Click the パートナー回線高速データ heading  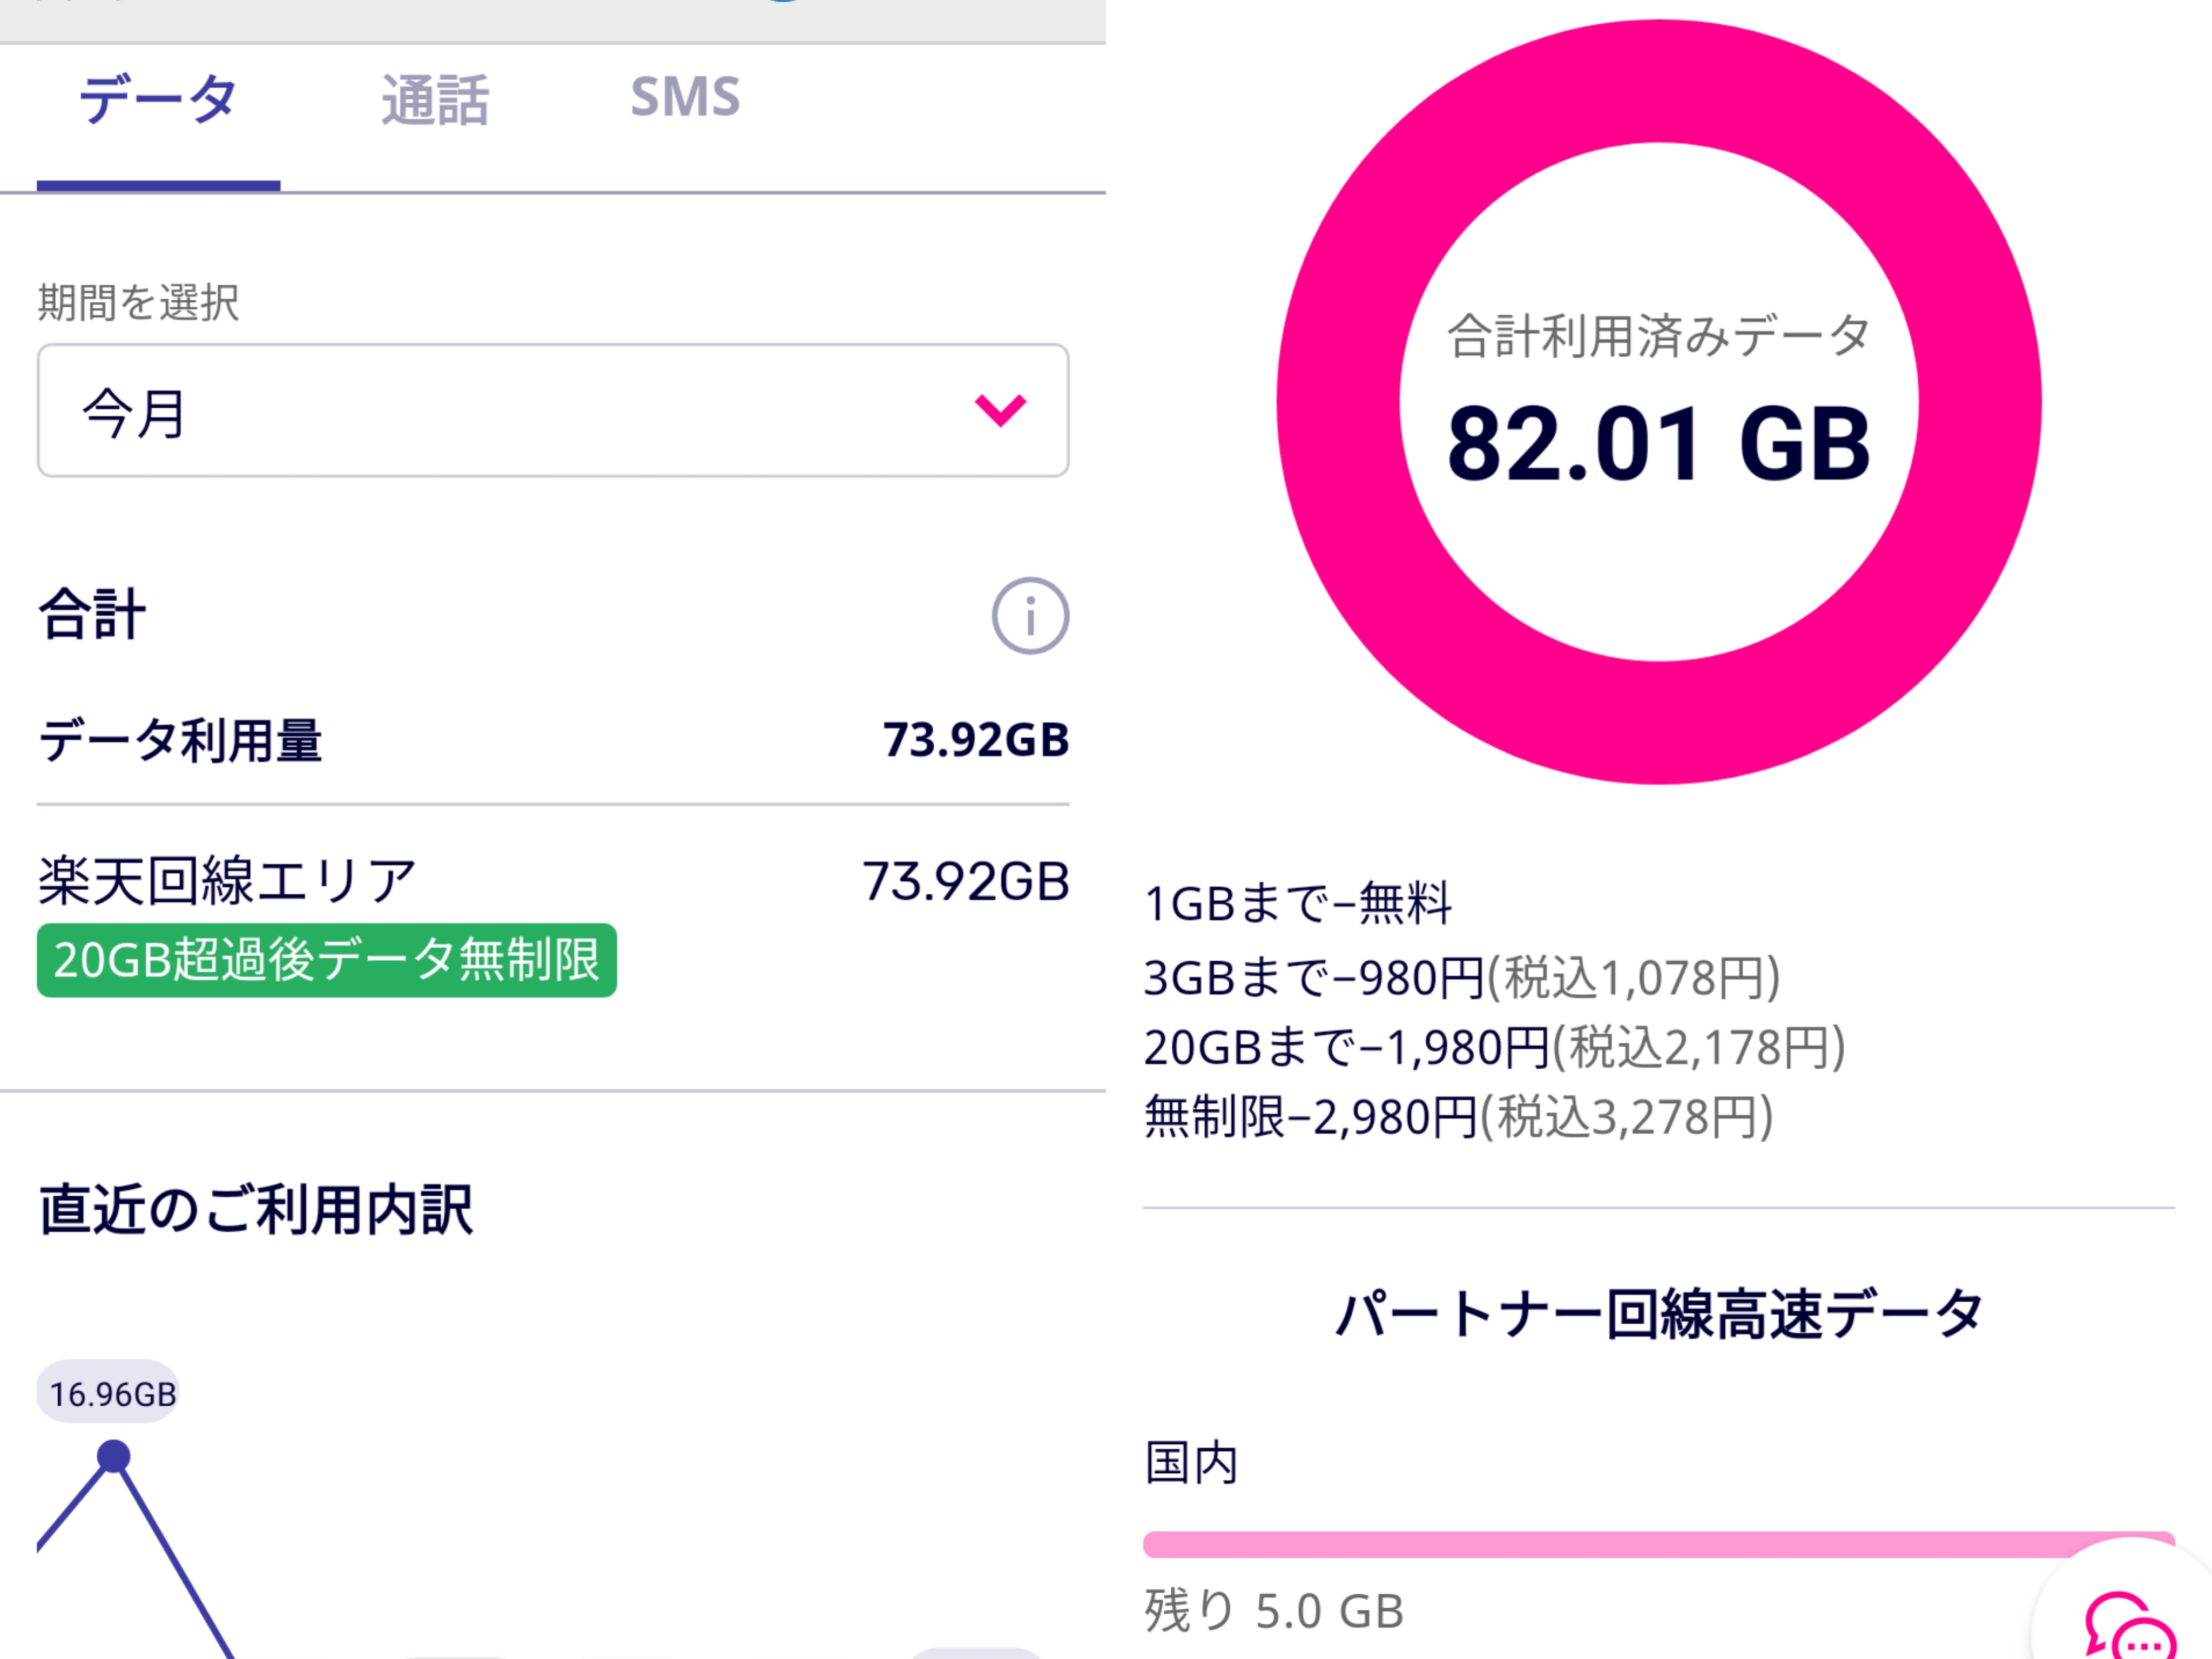click(1659, 1313)
